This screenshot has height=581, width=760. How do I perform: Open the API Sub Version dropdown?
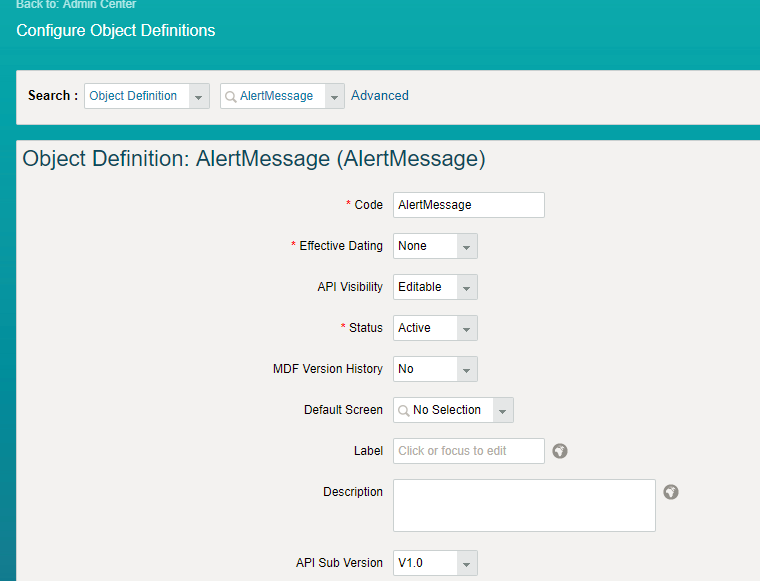tap(467, 563)
